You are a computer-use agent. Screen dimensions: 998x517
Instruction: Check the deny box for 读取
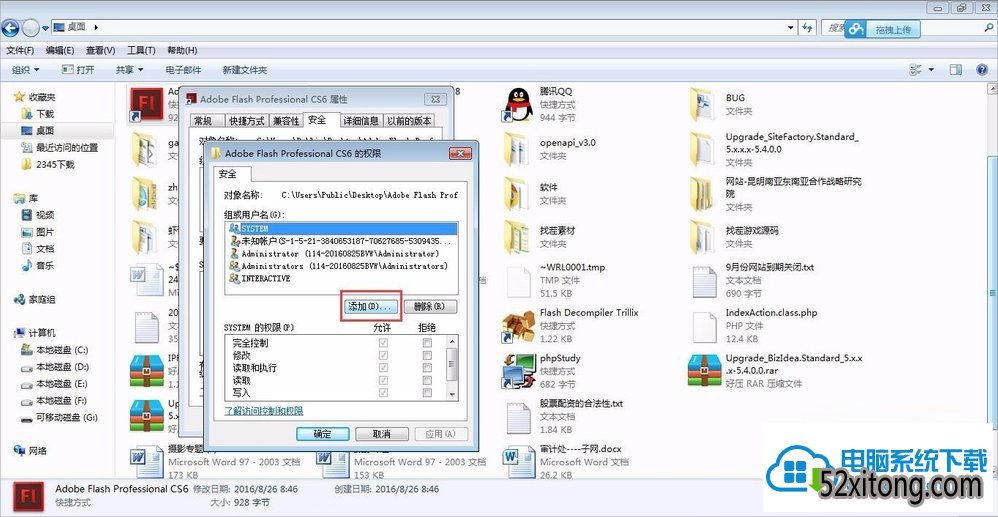(427, 380)
